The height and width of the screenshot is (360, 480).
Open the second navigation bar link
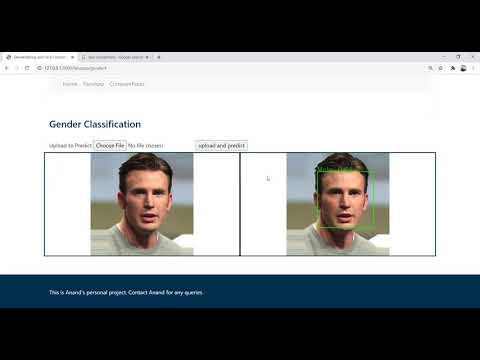[93, 84]
